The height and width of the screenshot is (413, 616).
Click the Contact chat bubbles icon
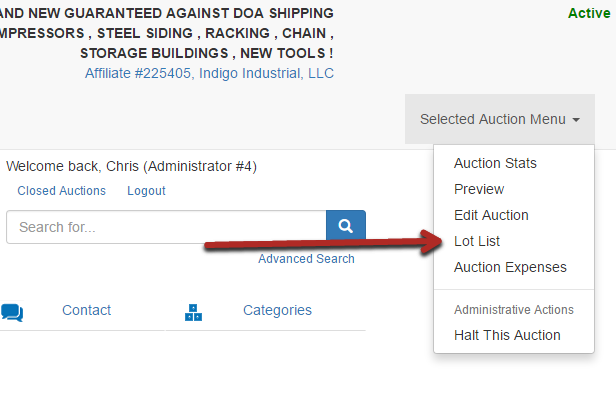click(x=12, y=313)
